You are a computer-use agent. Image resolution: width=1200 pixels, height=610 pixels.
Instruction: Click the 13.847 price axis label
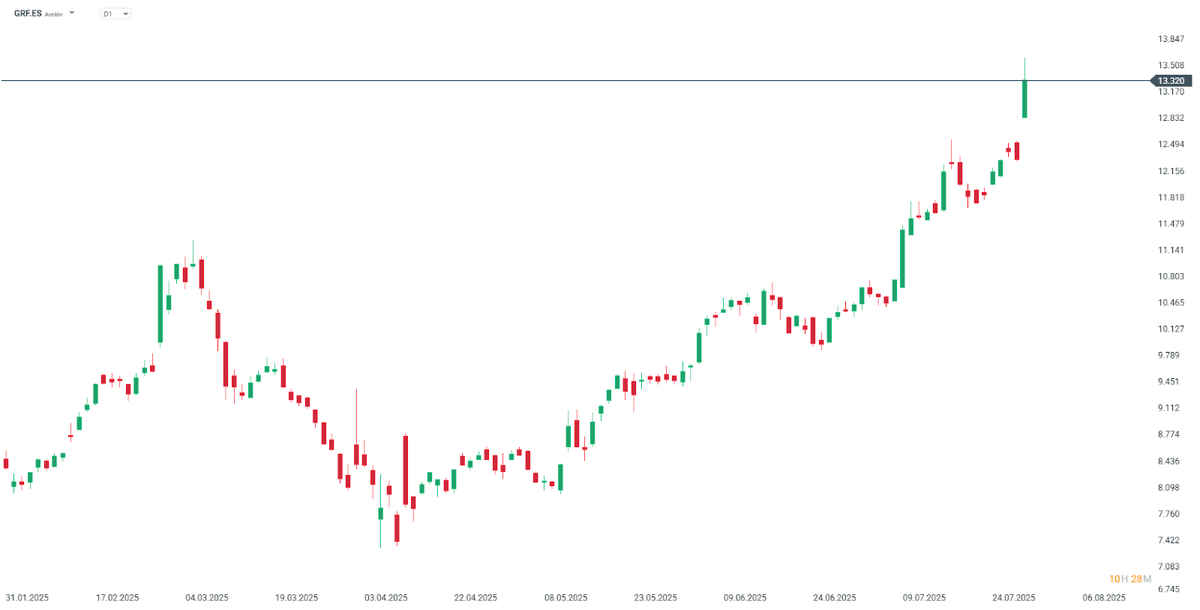[1171, 39]
